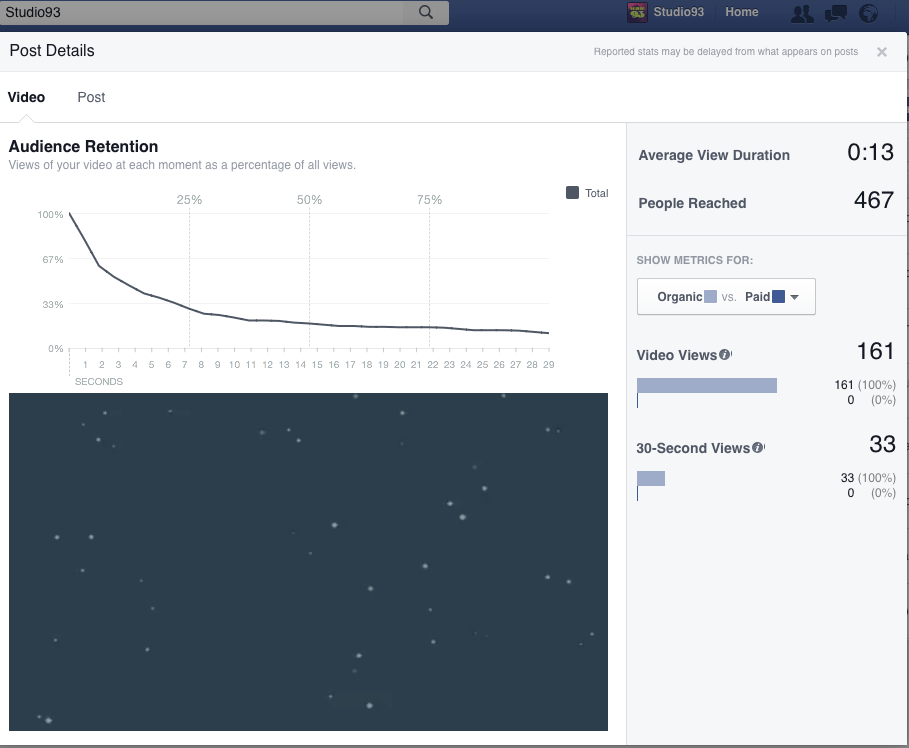Open the friend requests icon
This screenshot has height=748, width=909.
tap(802, 13)
